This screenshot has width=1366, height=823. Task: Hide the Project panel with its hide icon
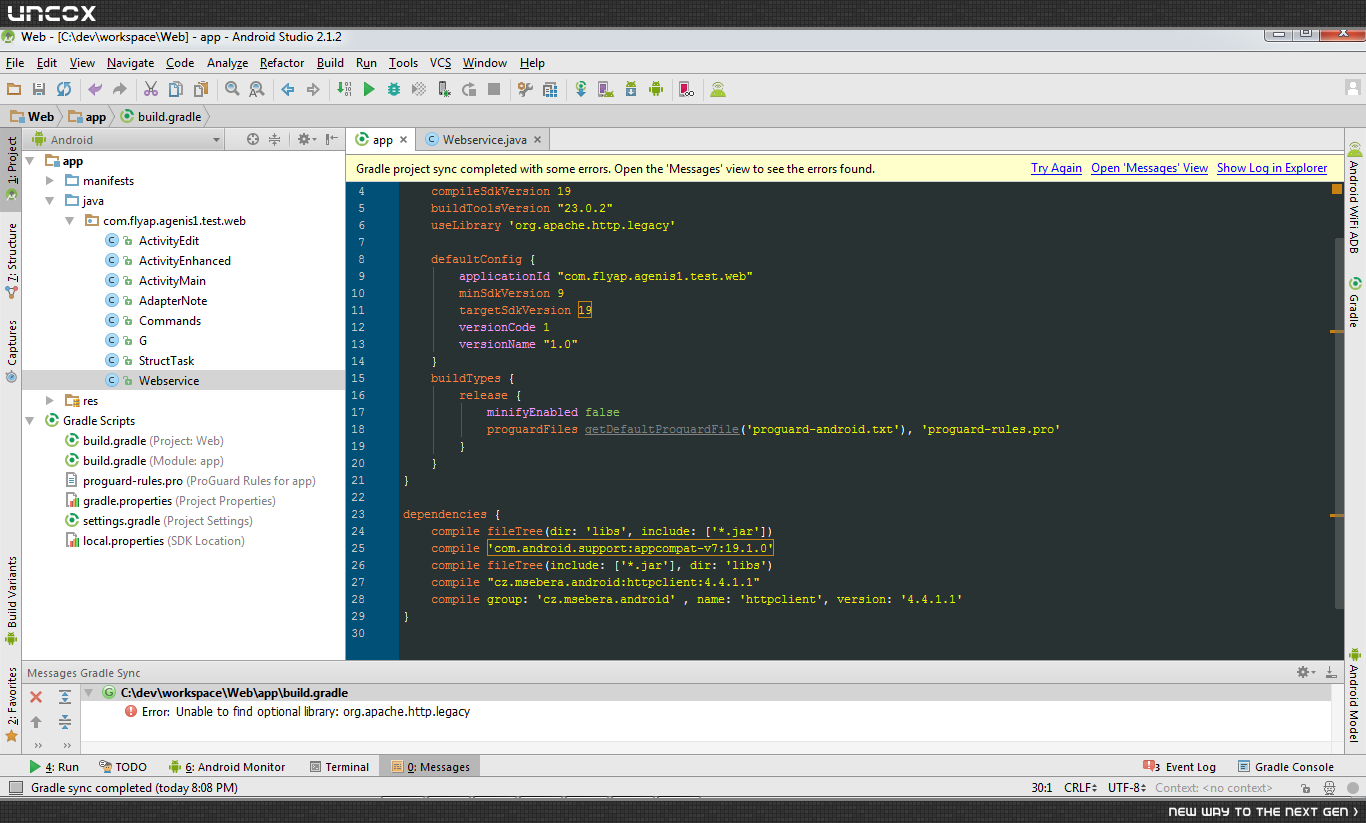coord(331,140)
